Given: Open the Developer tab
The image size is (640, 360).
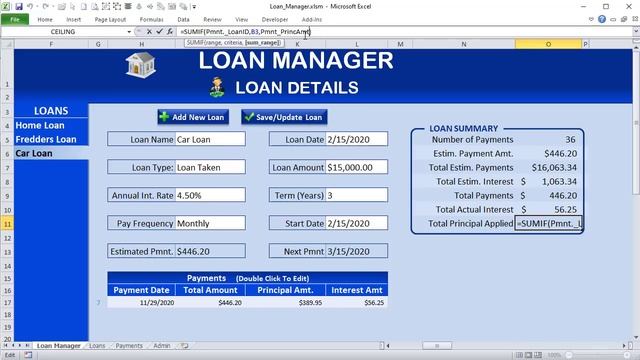Looking at the screenshot, I should [x=275, y=19].
